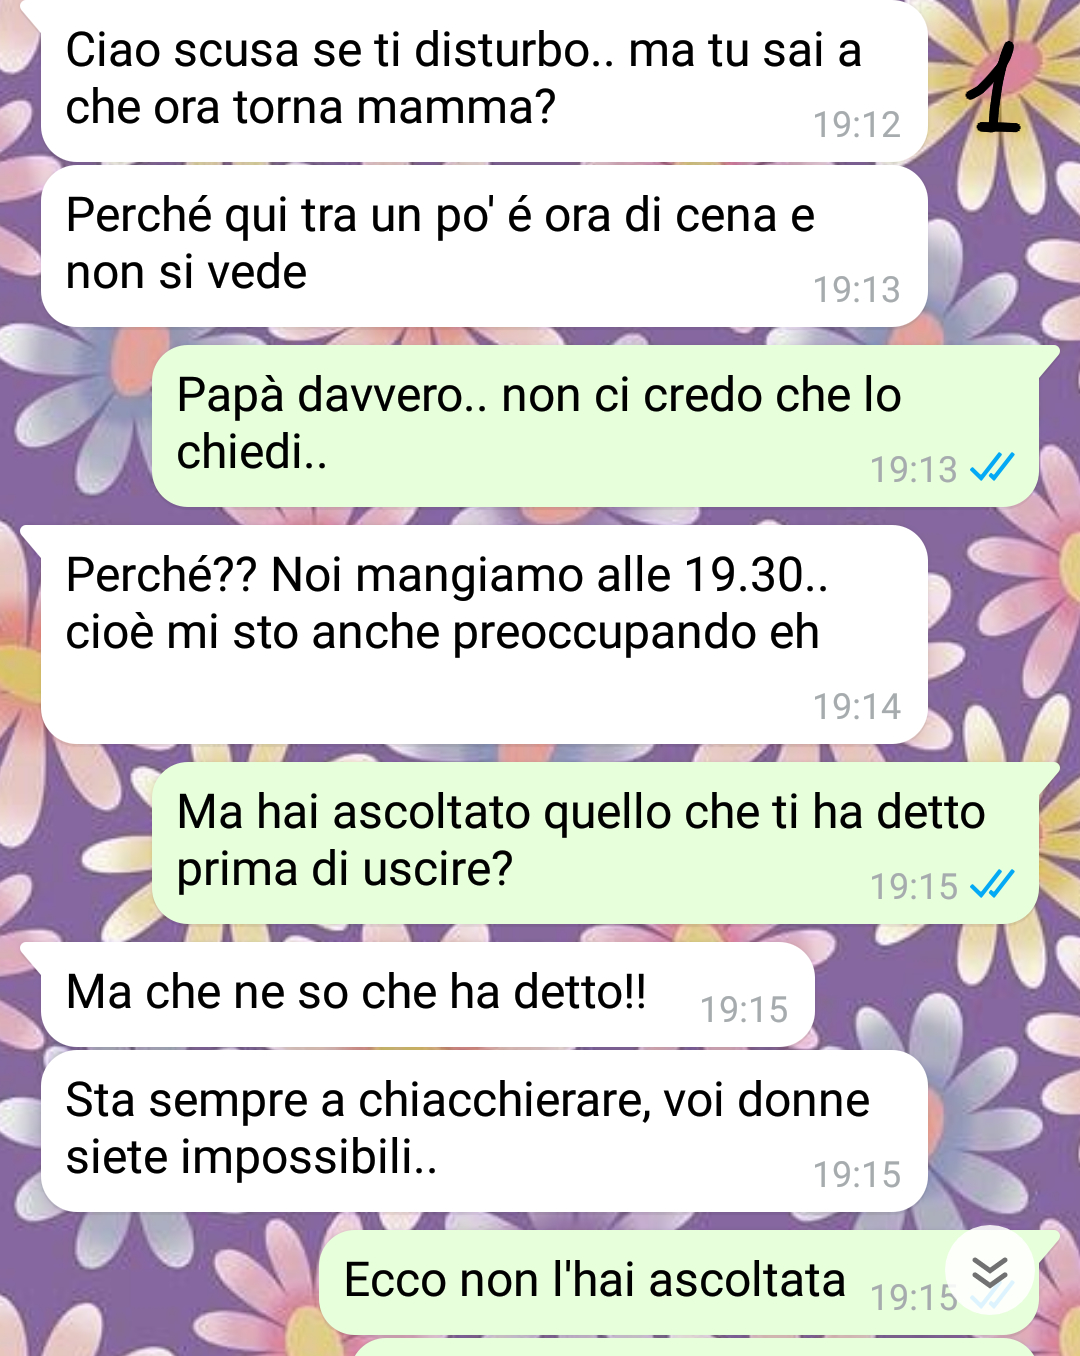The height and width of the screenshot is (1356, 1080).
Task: Tap blue read ticks on 'Papà davvero' message
Action: pos(992,467)
